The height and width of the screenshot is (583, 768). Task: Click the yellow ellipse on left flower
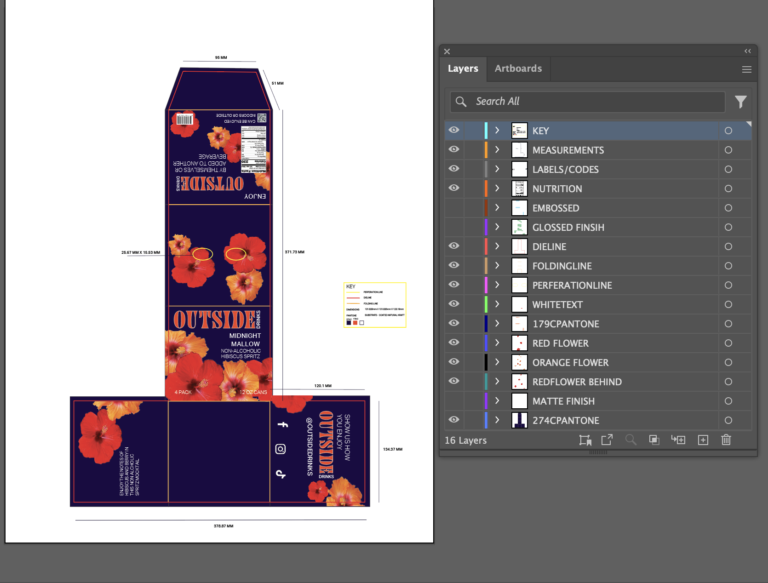202,254
